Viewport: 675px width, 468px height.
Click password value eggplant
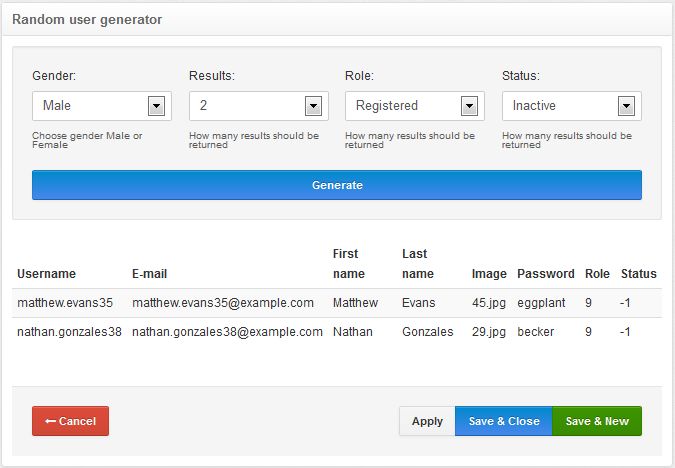pyautogui.click(x=541, y=303)
